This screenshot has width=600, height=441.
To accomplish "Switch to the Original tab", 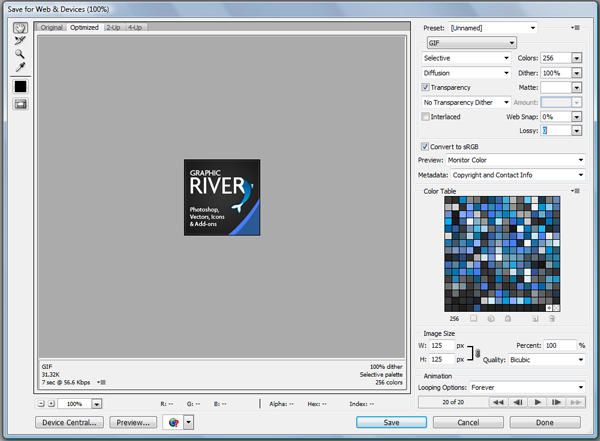I will point(52,27).
